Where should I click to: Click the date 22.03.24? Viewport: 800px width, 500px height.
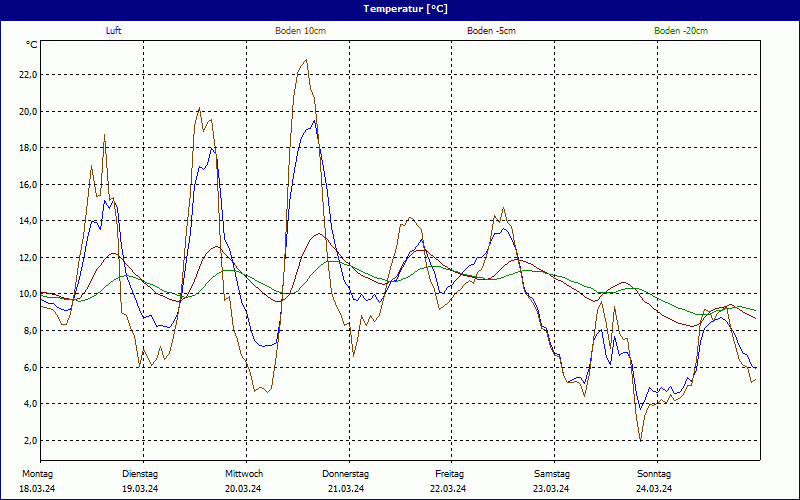tap(448, 489)
